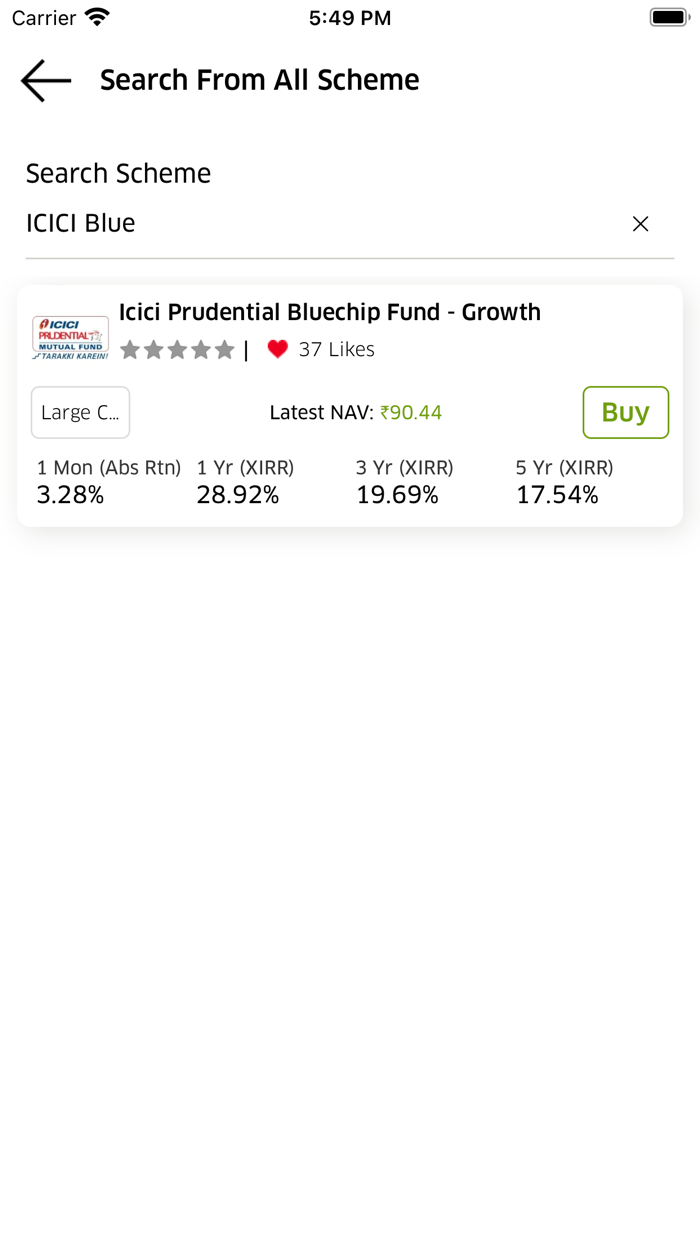Click the 37 Likes label
The height and width of the screenshot is (1244, 700).
pyautogui.click(x=336, y=349)
